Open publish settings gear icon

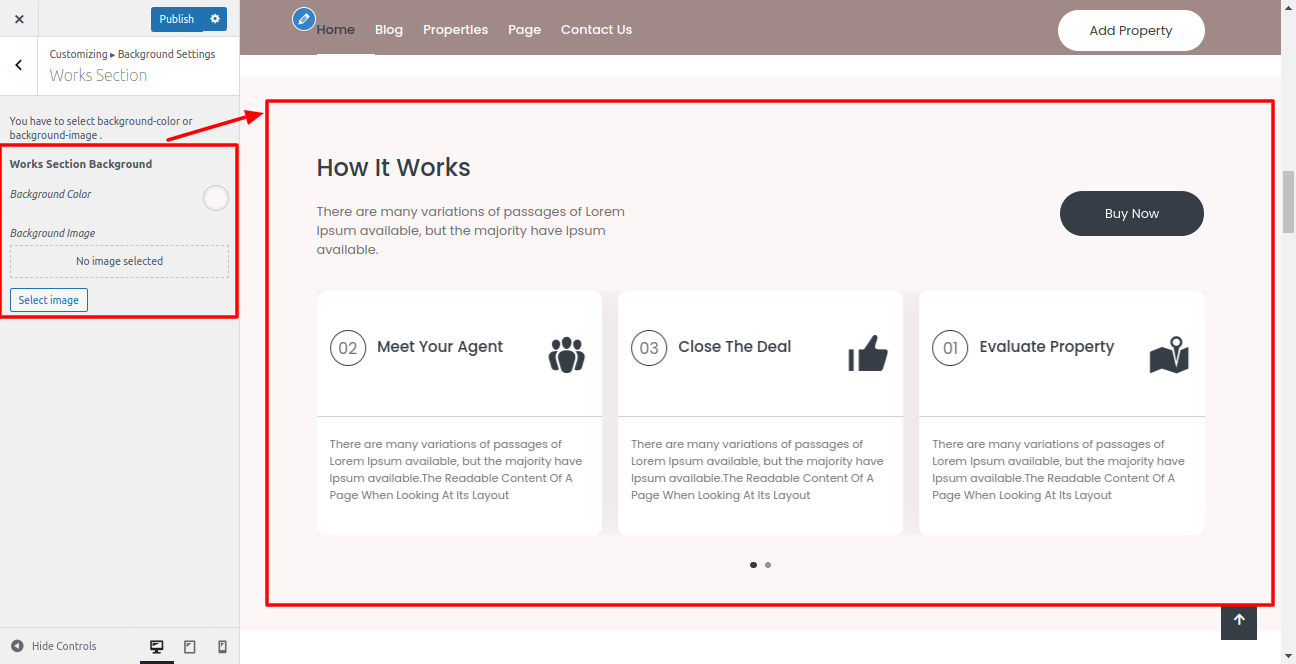[215, 19]
